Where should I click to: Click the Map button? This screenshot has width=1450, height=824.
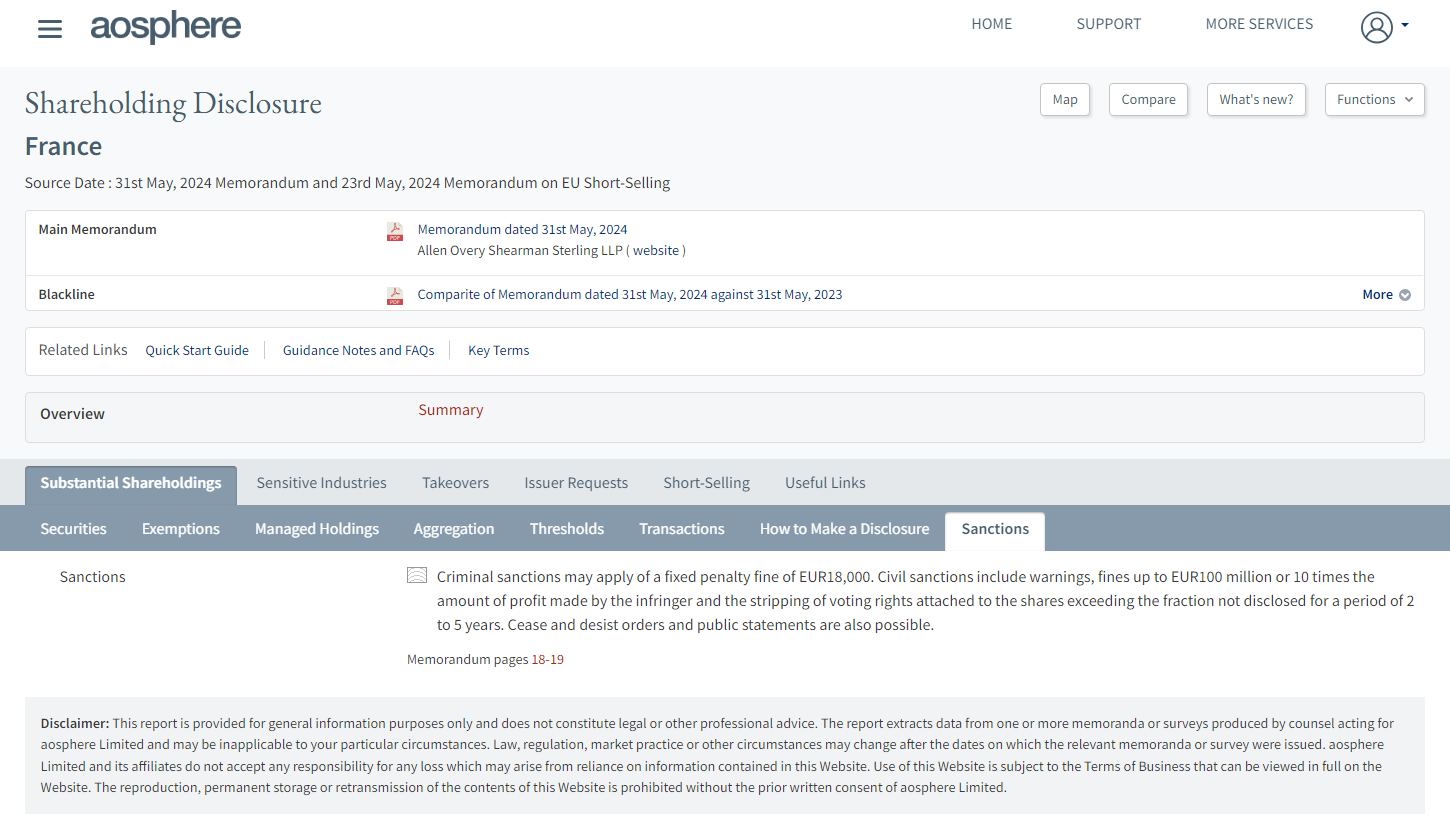pyautogui.click(x=1064, y=99)
